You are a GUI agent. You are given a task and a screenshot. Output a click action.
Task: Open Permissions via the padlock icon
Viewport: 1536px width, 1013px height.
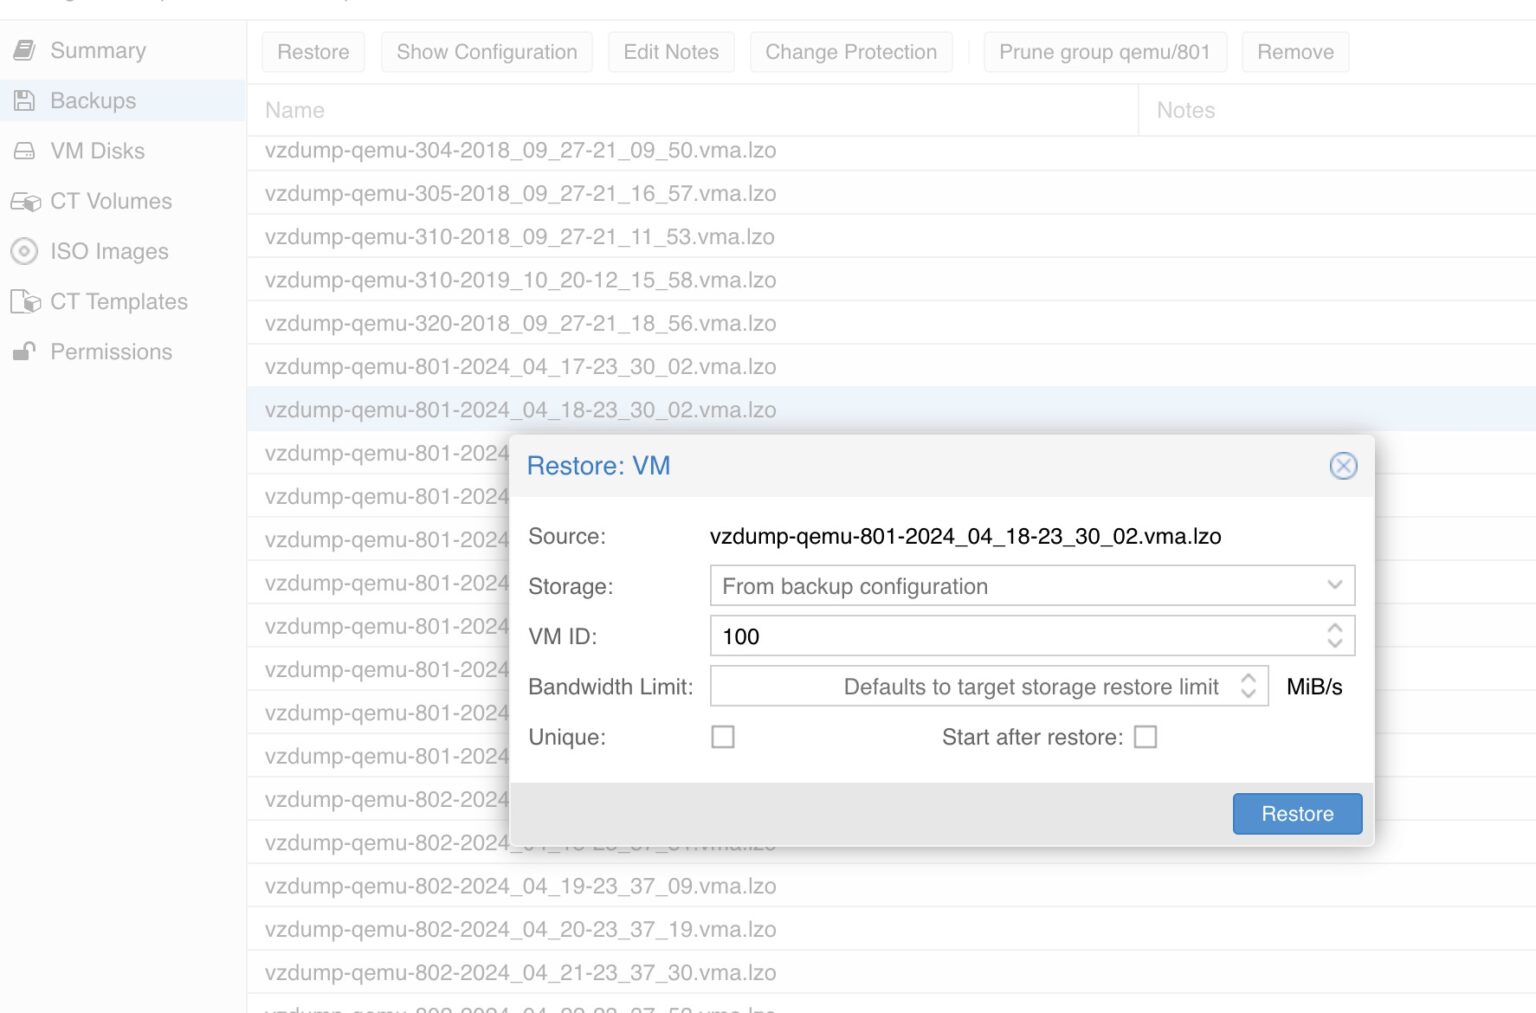23,351
